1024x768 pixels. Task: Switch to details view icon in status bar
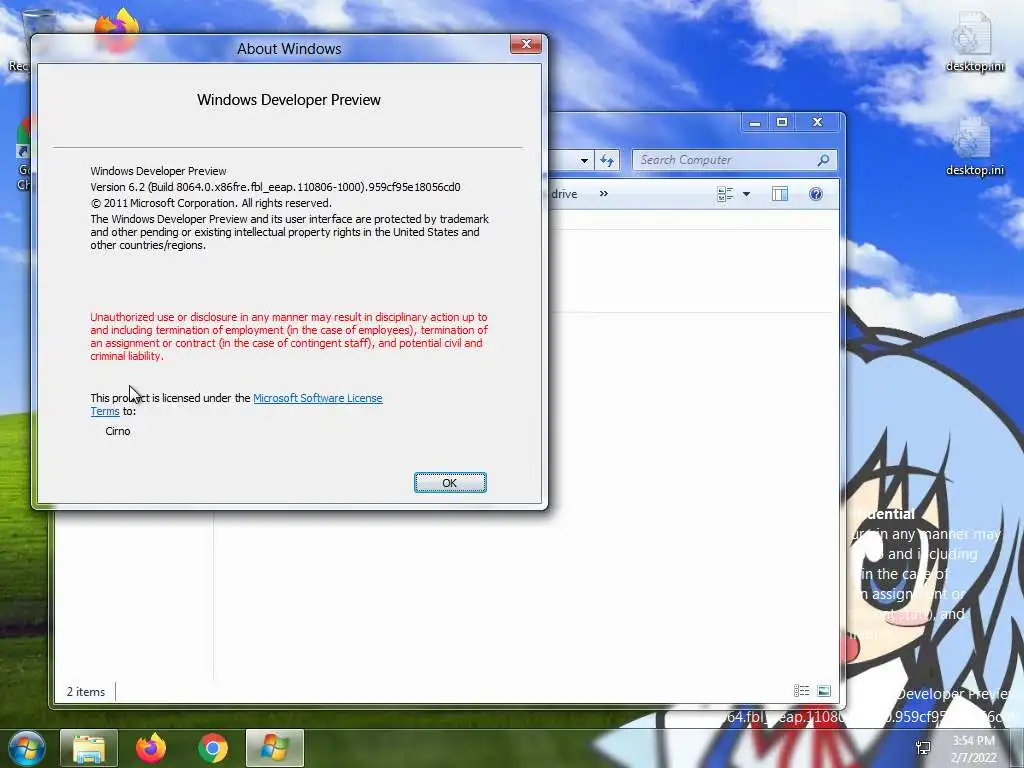tap(801, 690)
